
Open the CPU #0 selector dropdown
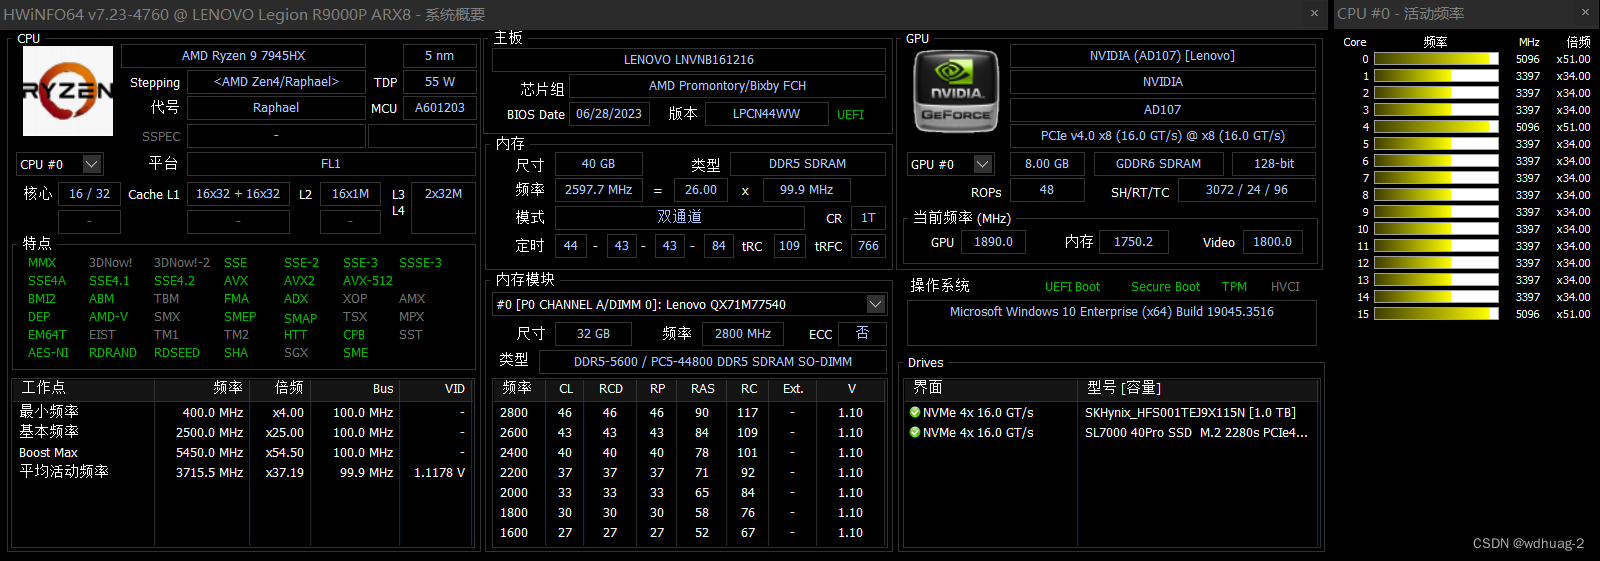click(92, 164)
